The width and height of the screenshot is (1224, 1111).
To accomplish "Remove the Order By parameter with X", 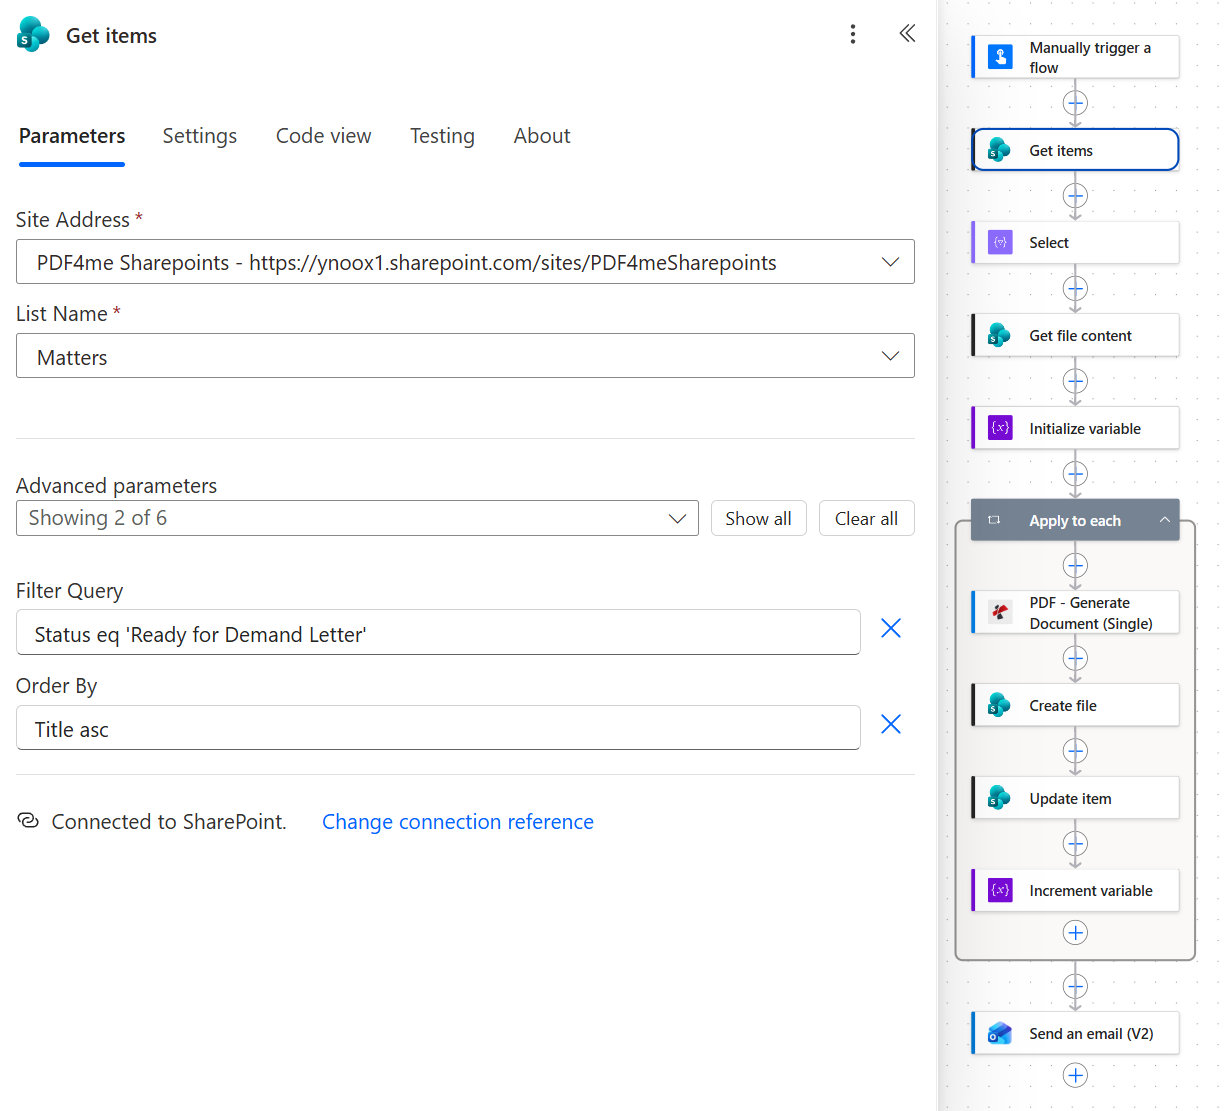I will pos(891,724).
